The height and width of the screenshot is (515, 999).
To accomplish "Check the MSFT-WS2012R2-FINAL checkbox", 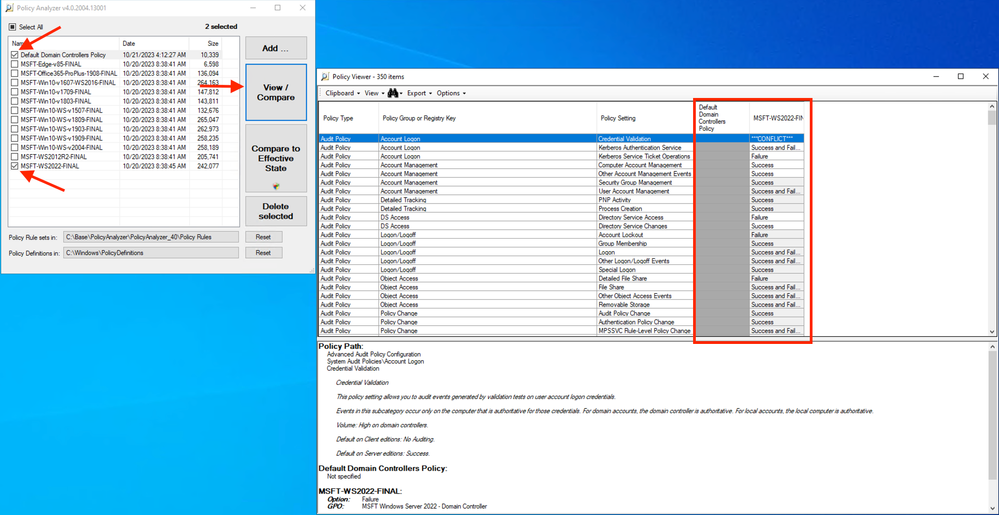I will pos(15,157).
